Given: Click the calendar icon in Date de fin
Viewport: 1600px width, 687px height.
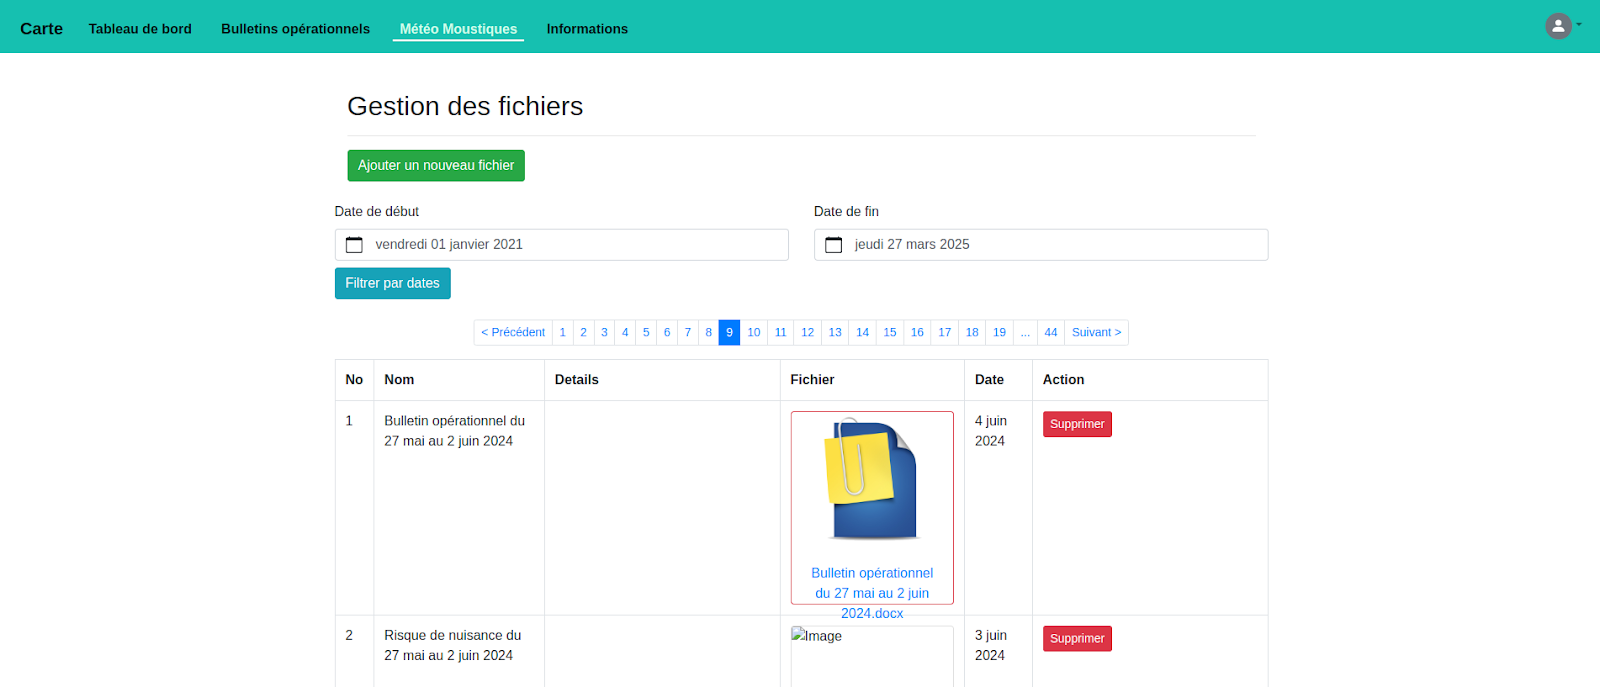Looking at the screenshot, I should (x=833, y=245).
